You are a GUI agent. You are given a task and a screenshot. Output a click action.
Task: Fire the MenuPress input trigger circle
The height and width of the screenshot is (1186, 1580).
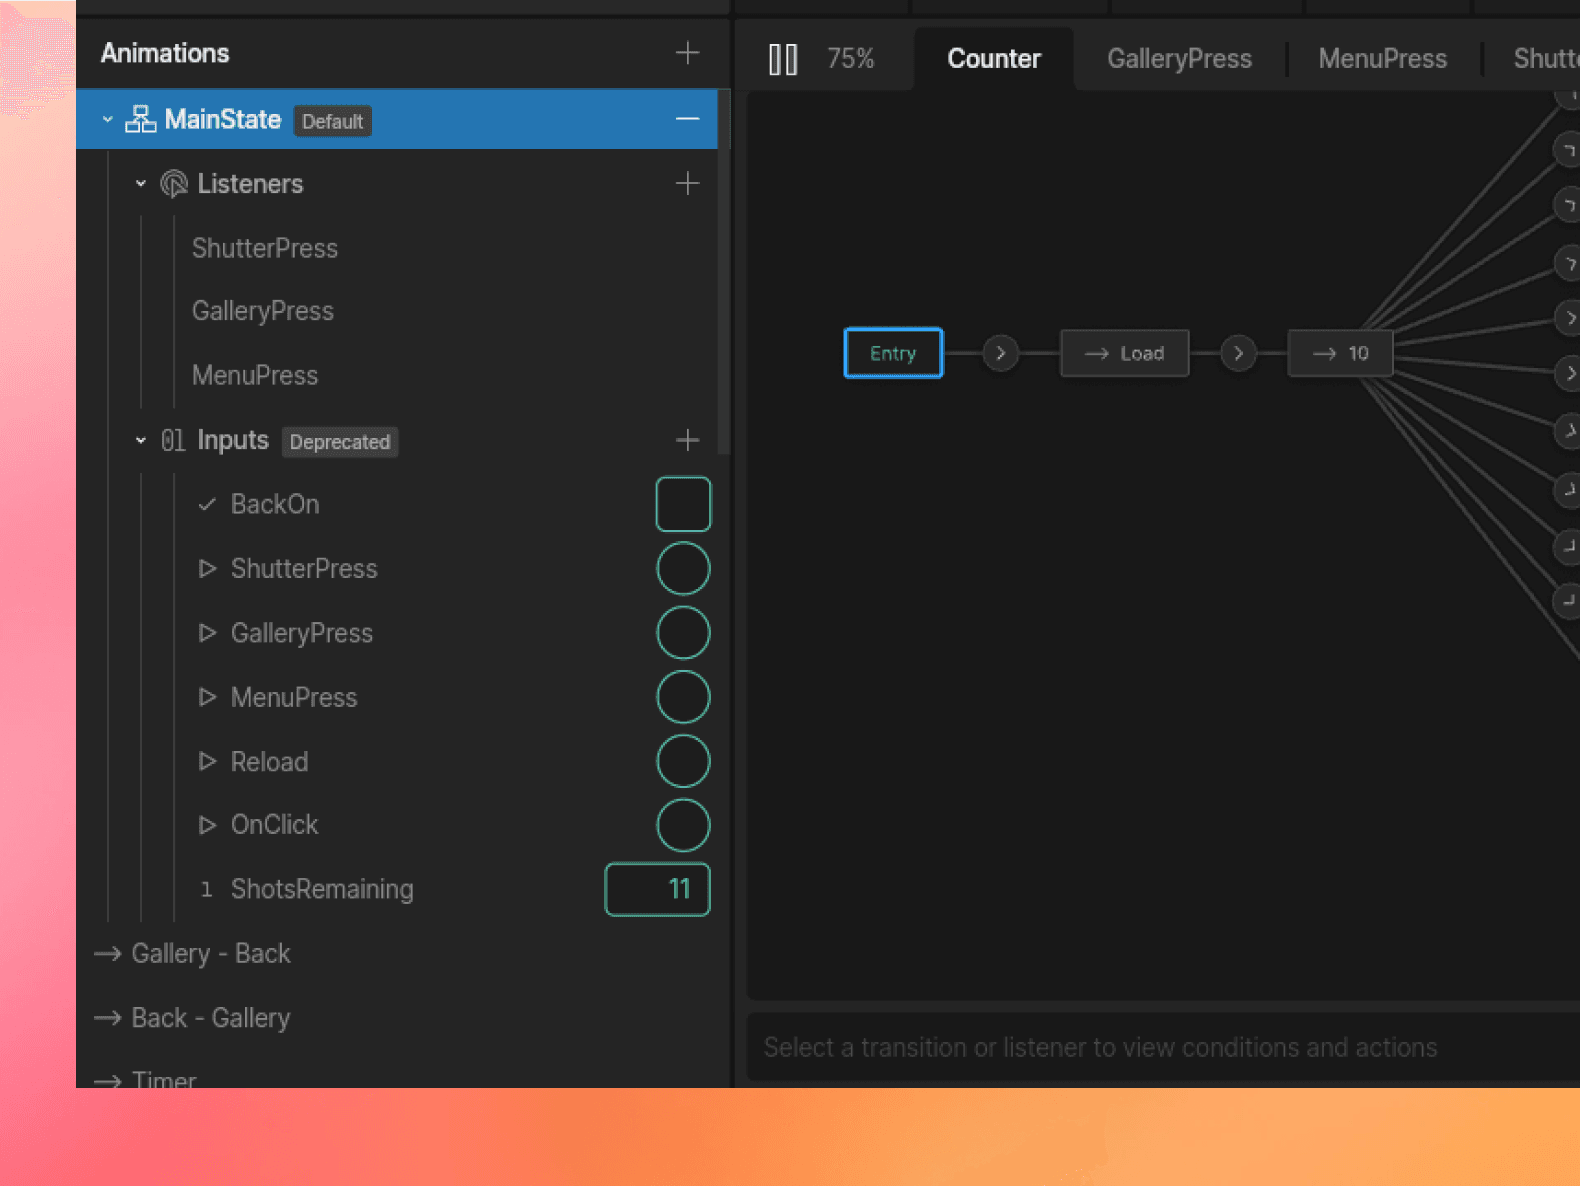[683, 697]
